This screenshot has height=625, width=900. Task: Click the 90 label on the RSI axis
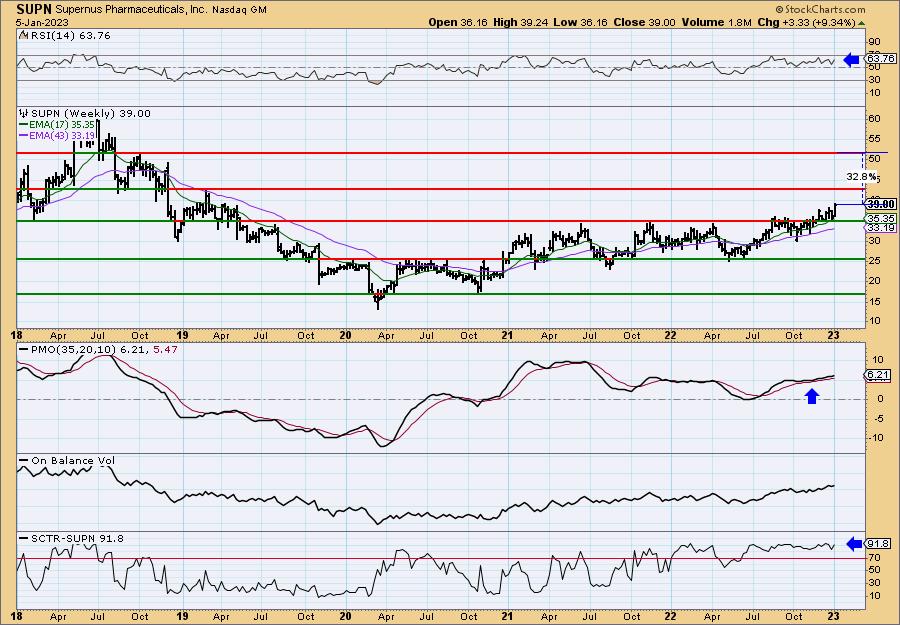(x=875, y=42)
